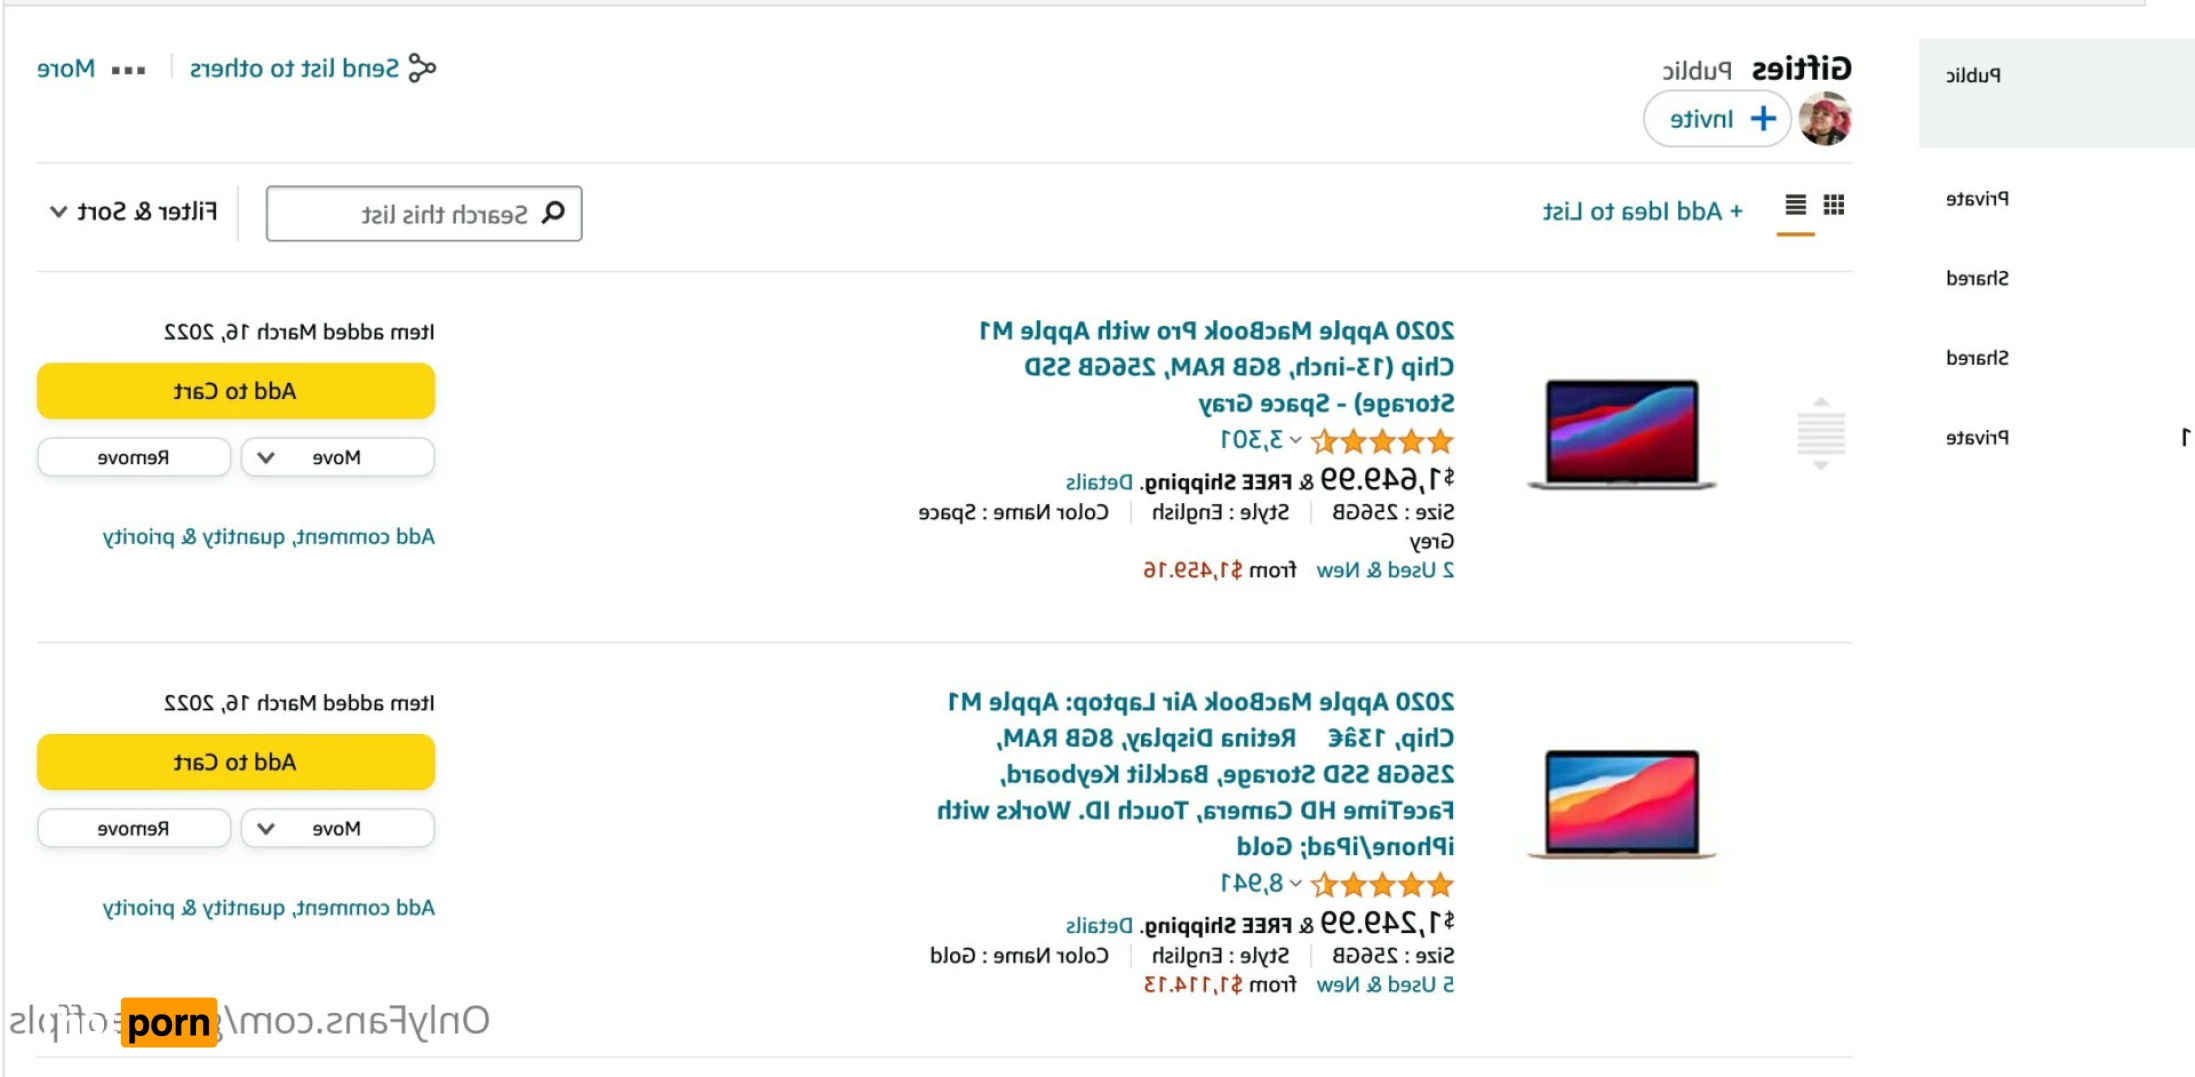Screen dimensions: 2195x1077
Task: Click Add Idea to List link
Action: tap(1642, 212)
